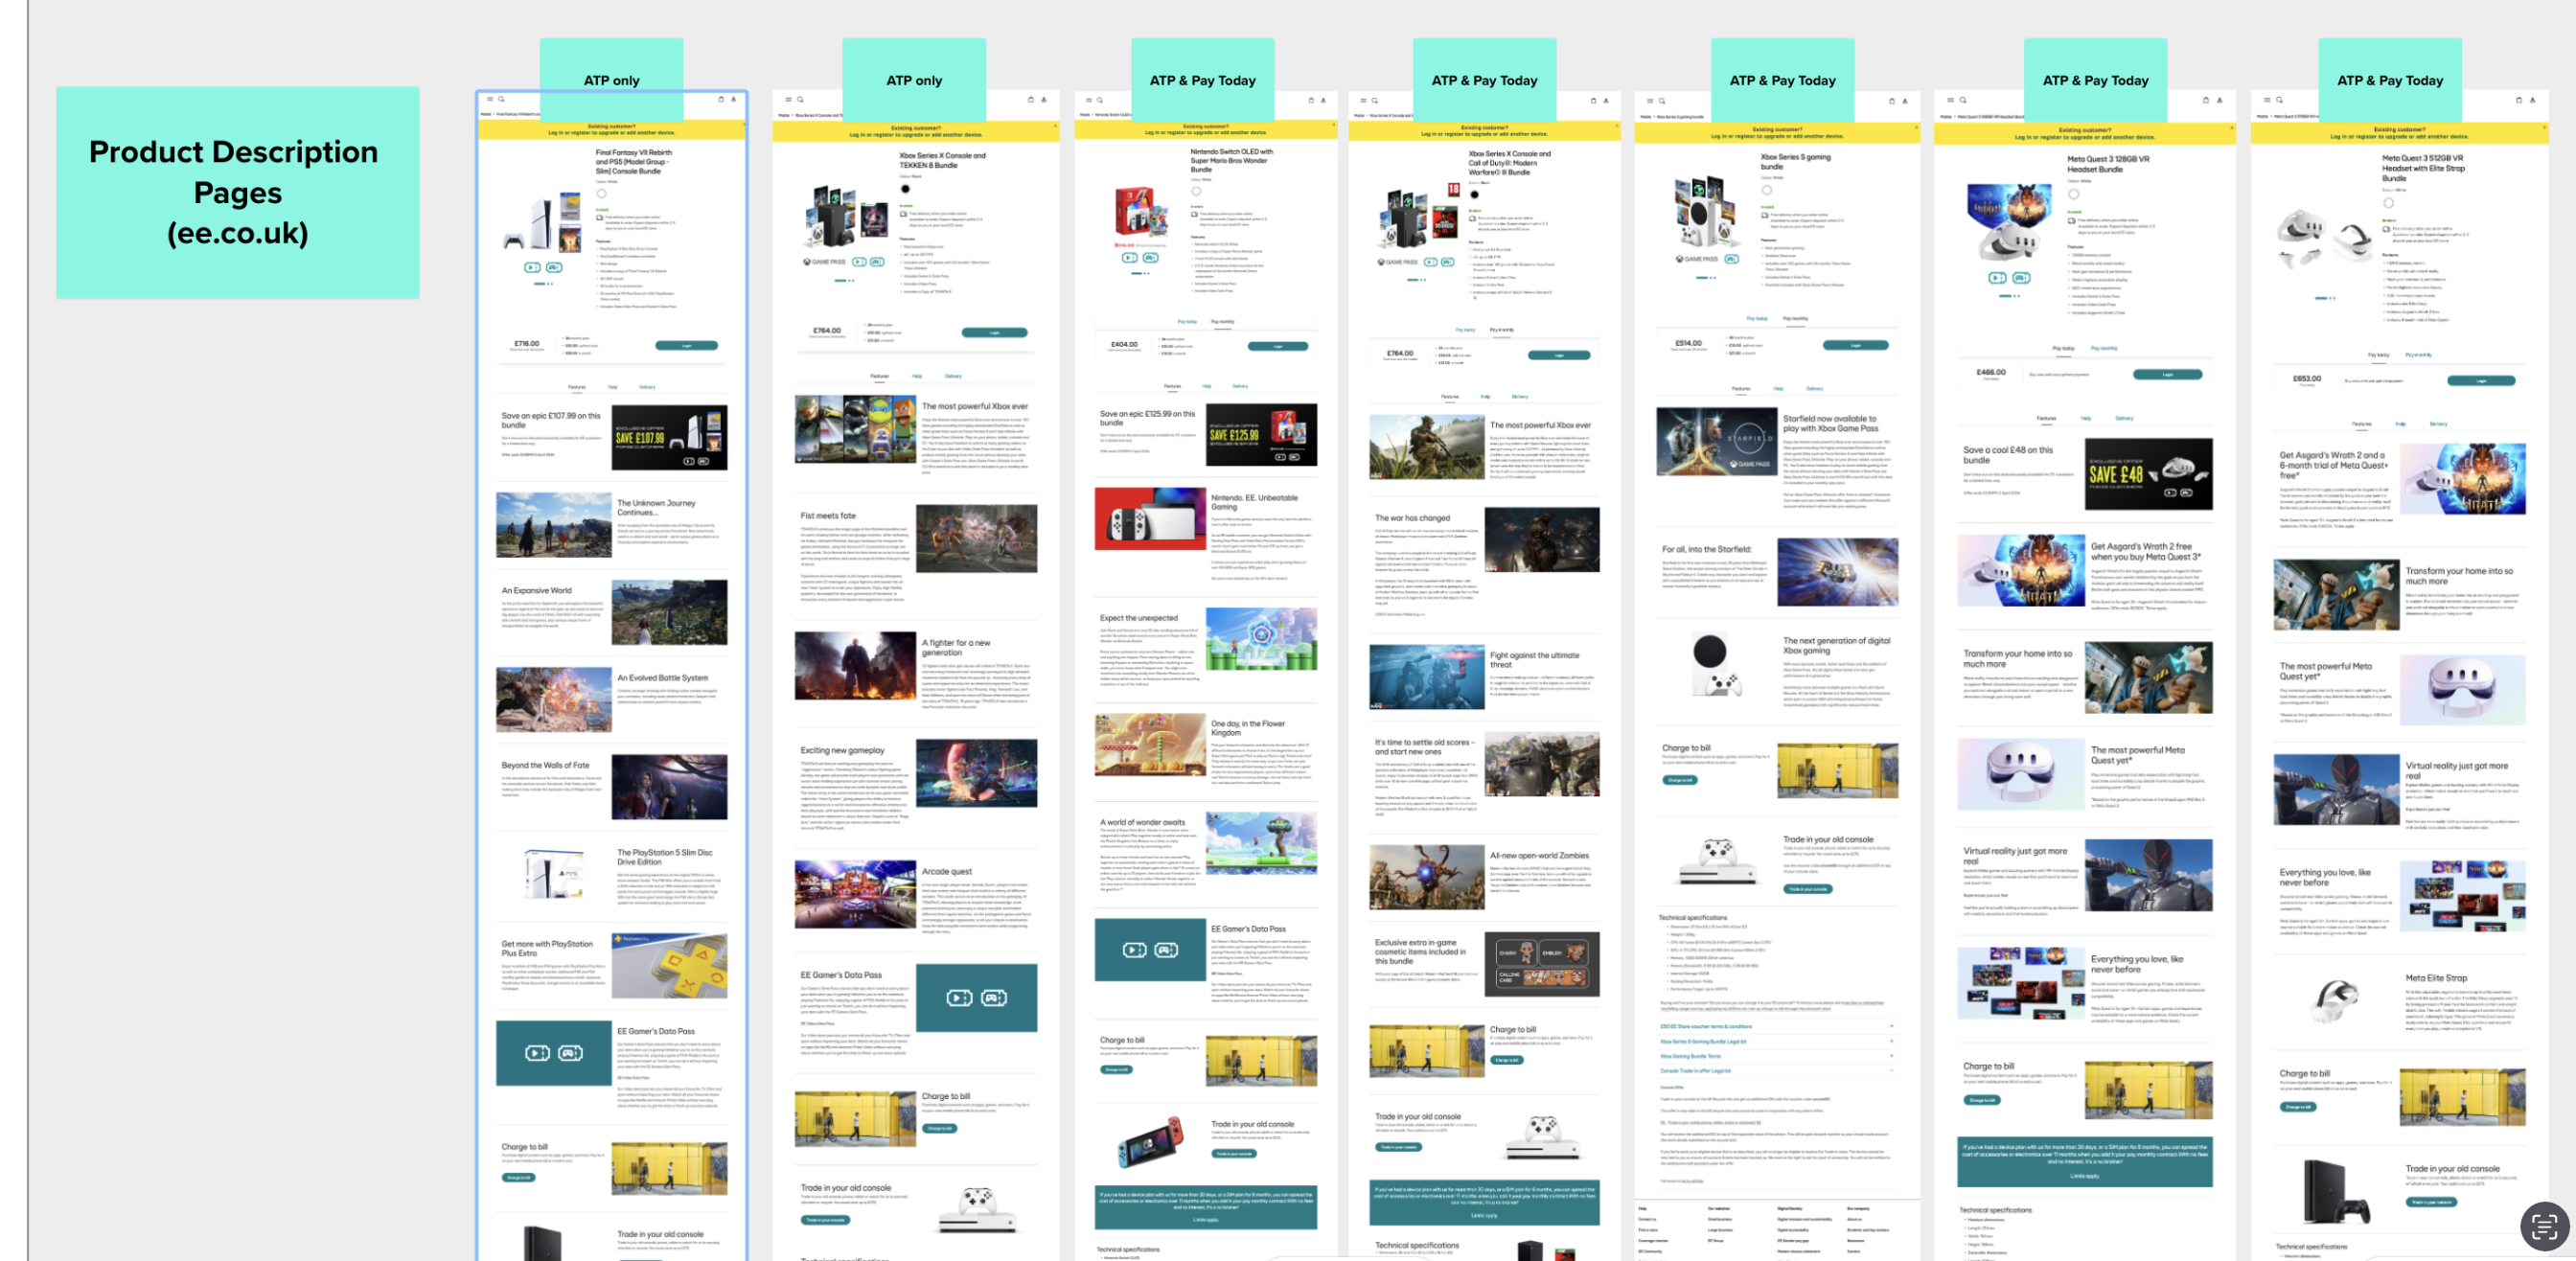Click account icon on Meta Quest 512GB page
Screen dimensions: 2576x1261
(2532, 100)
